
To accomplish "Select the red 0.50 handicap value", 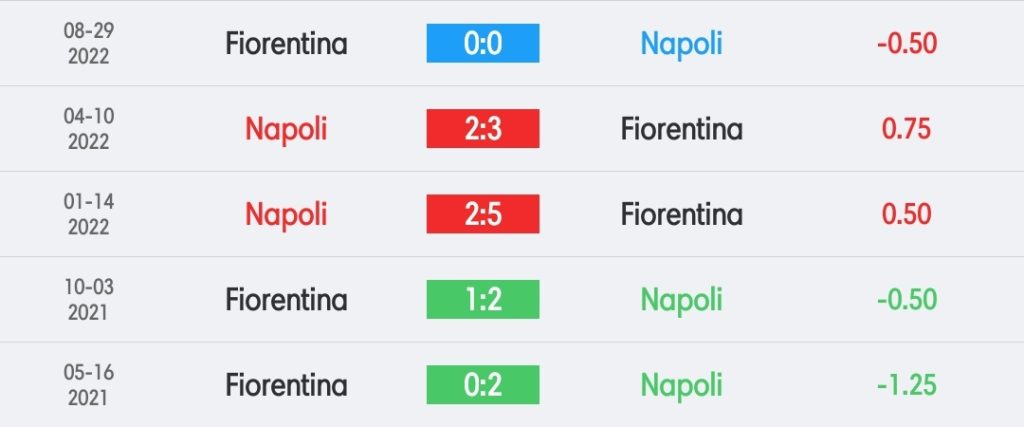I will coord(906,214).
